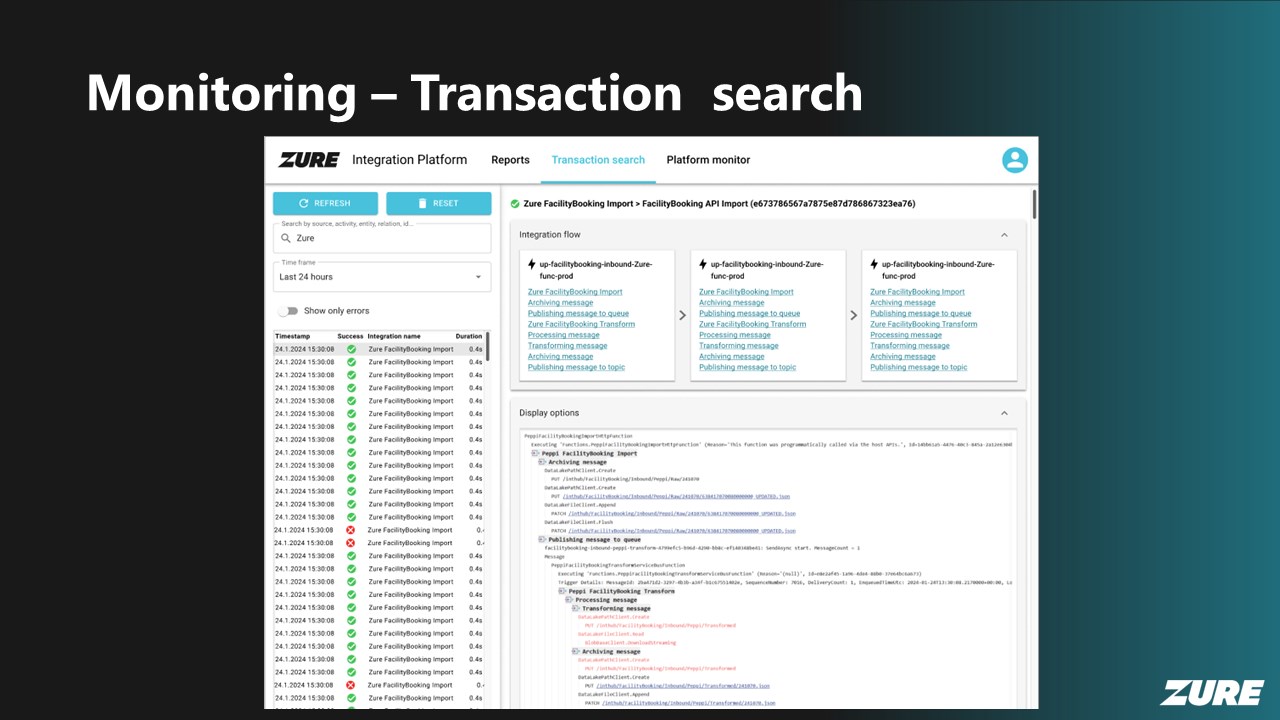Open Zure FacilityBooking Transform link in middle card

pyautogui.click(x=752, y=324)
